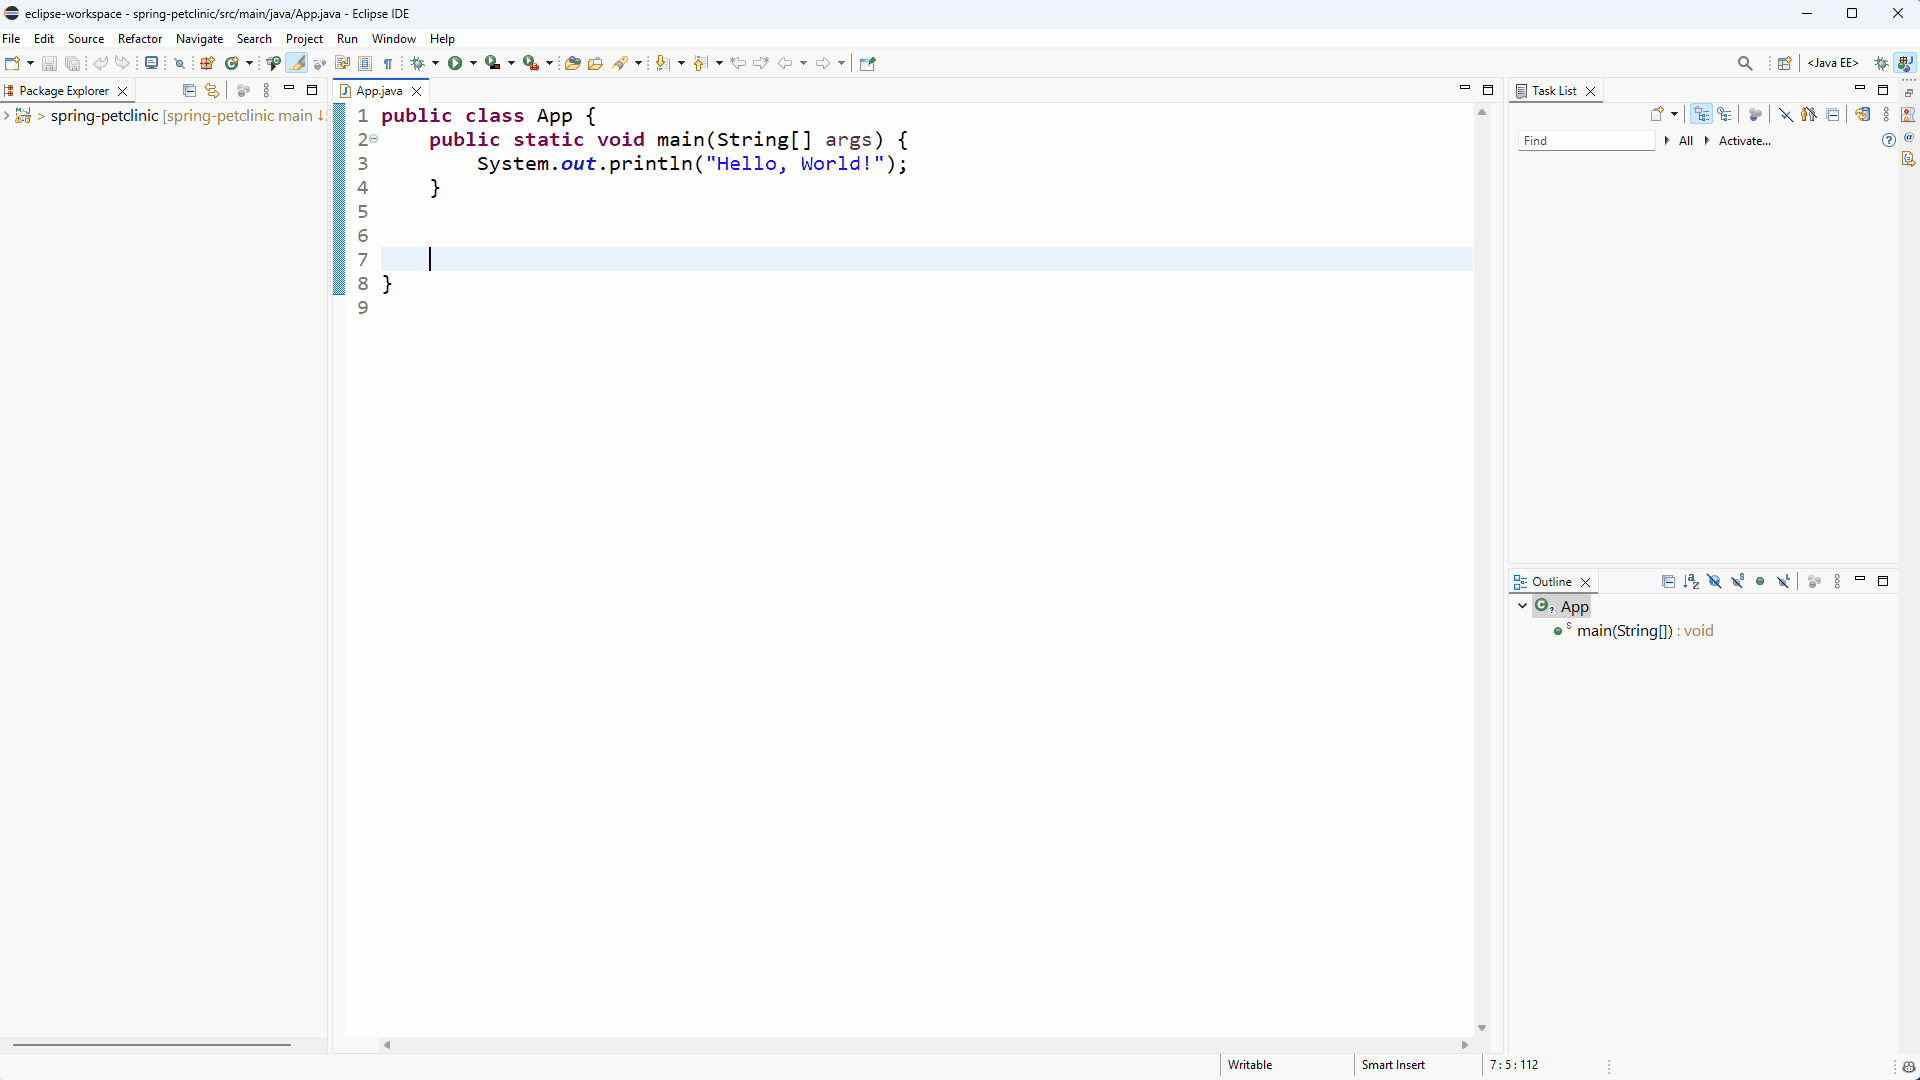
Task: Click Task List help question mark icon
Action: (1888, 140)
